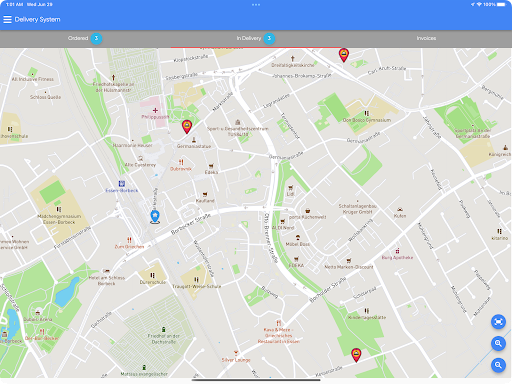This screenshot has width=512, height=384.
Task: Click the three-dot multitasking indicator at top
Action: click(x=256, y=5)
